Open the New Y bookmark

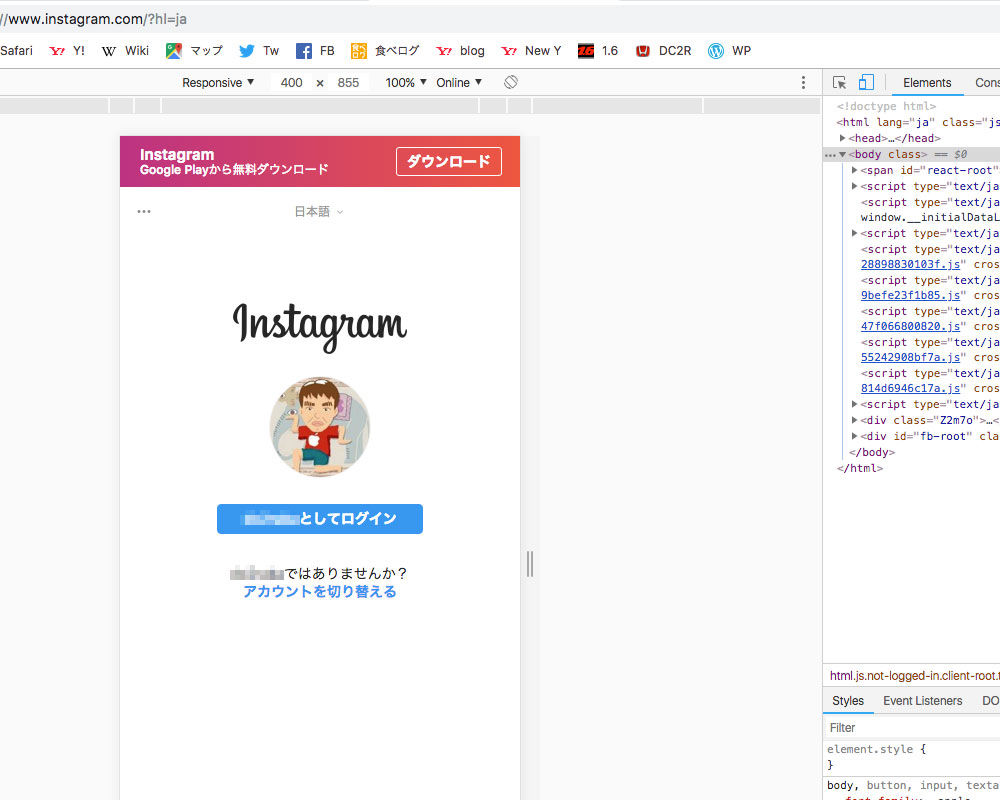click(x=531, y=51)
